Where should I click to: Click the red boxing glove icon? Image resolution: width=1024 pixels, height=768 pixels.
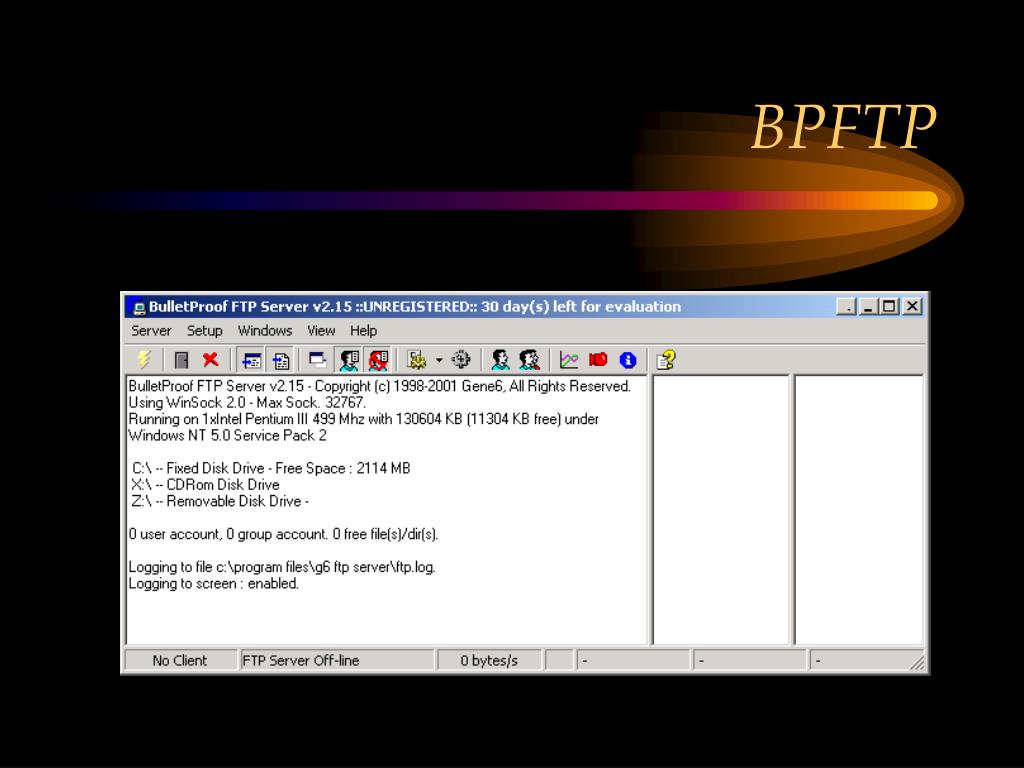click(598, 359)
